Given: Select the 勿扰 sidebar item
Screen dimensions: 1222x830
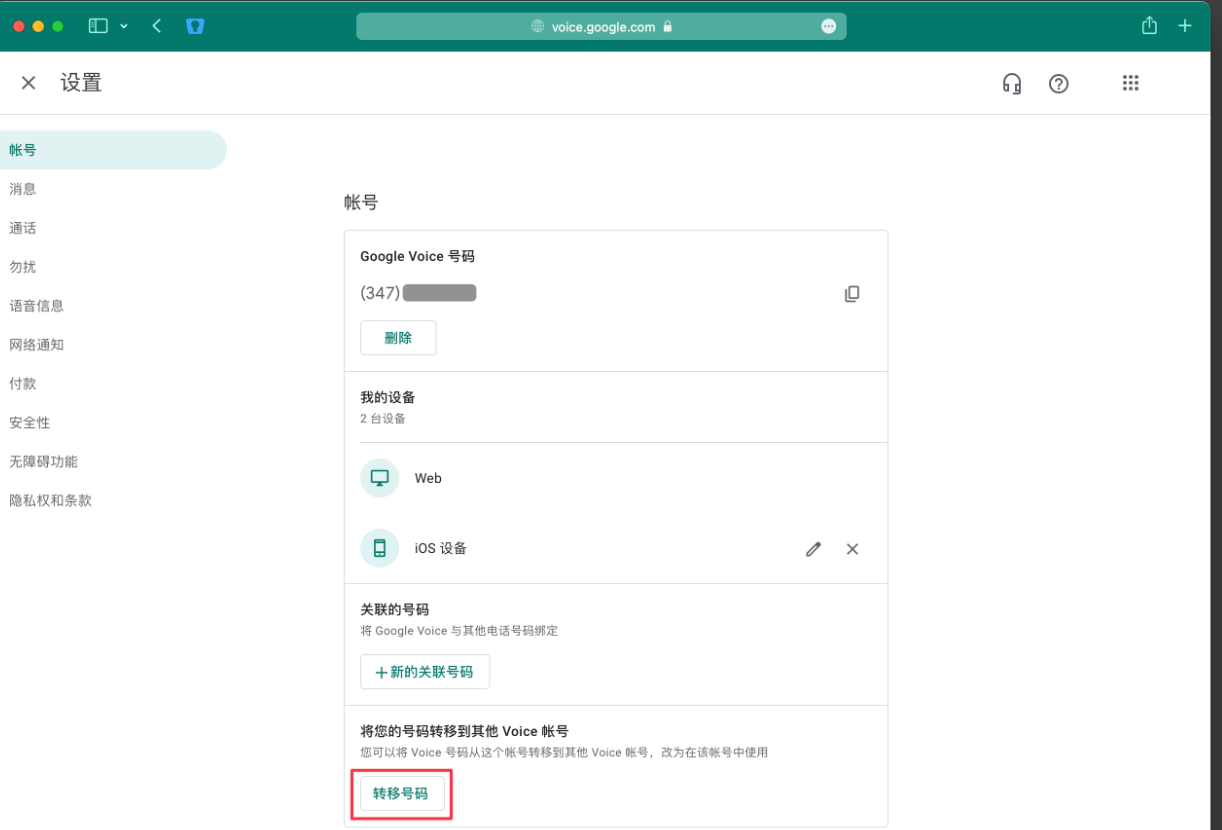Looking at the screenshot, I should click(x=113, y=267).
